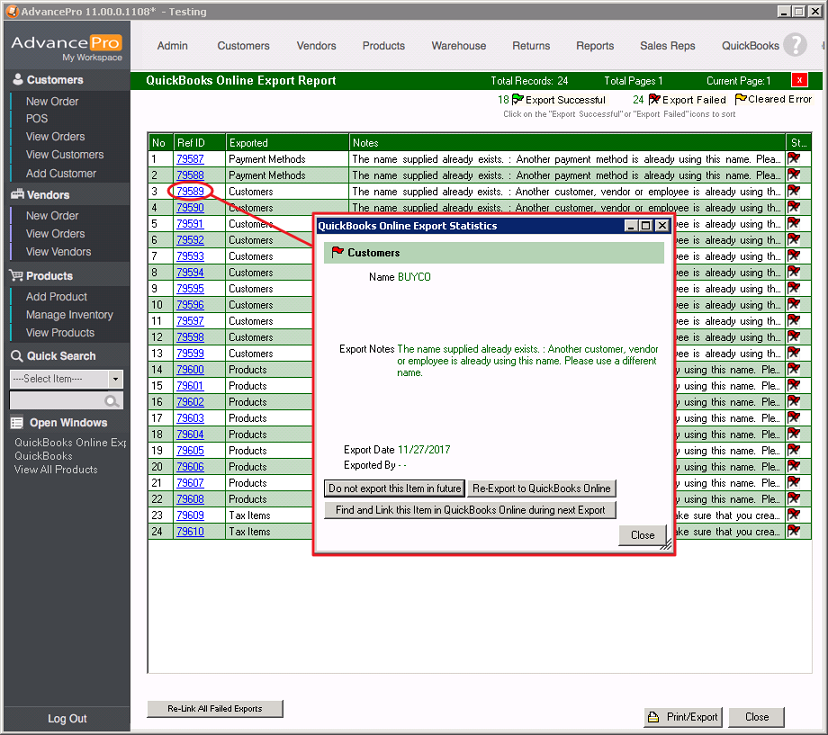Open the Select Item dropdown
Viewport: 828px width, 735px height.
pyautogui.click(x=115, y=379)
